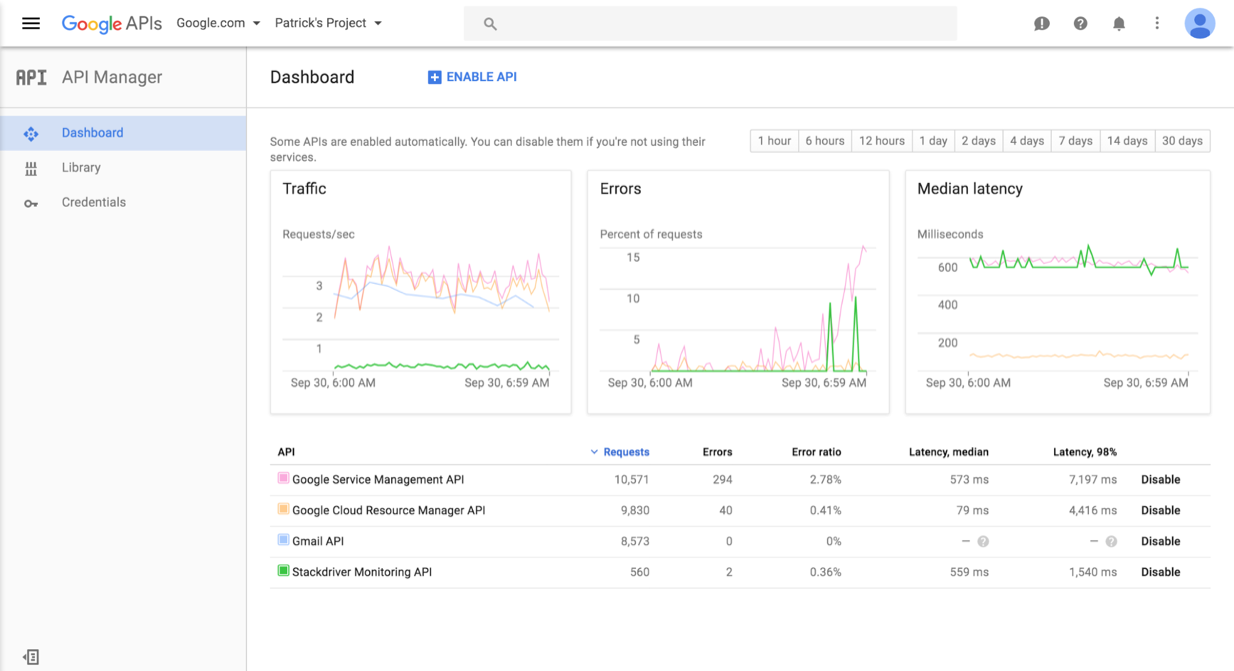This screenshot has height=671, width=1234.
Task: Click the API Manager logo icon
Action: (31, 77)
